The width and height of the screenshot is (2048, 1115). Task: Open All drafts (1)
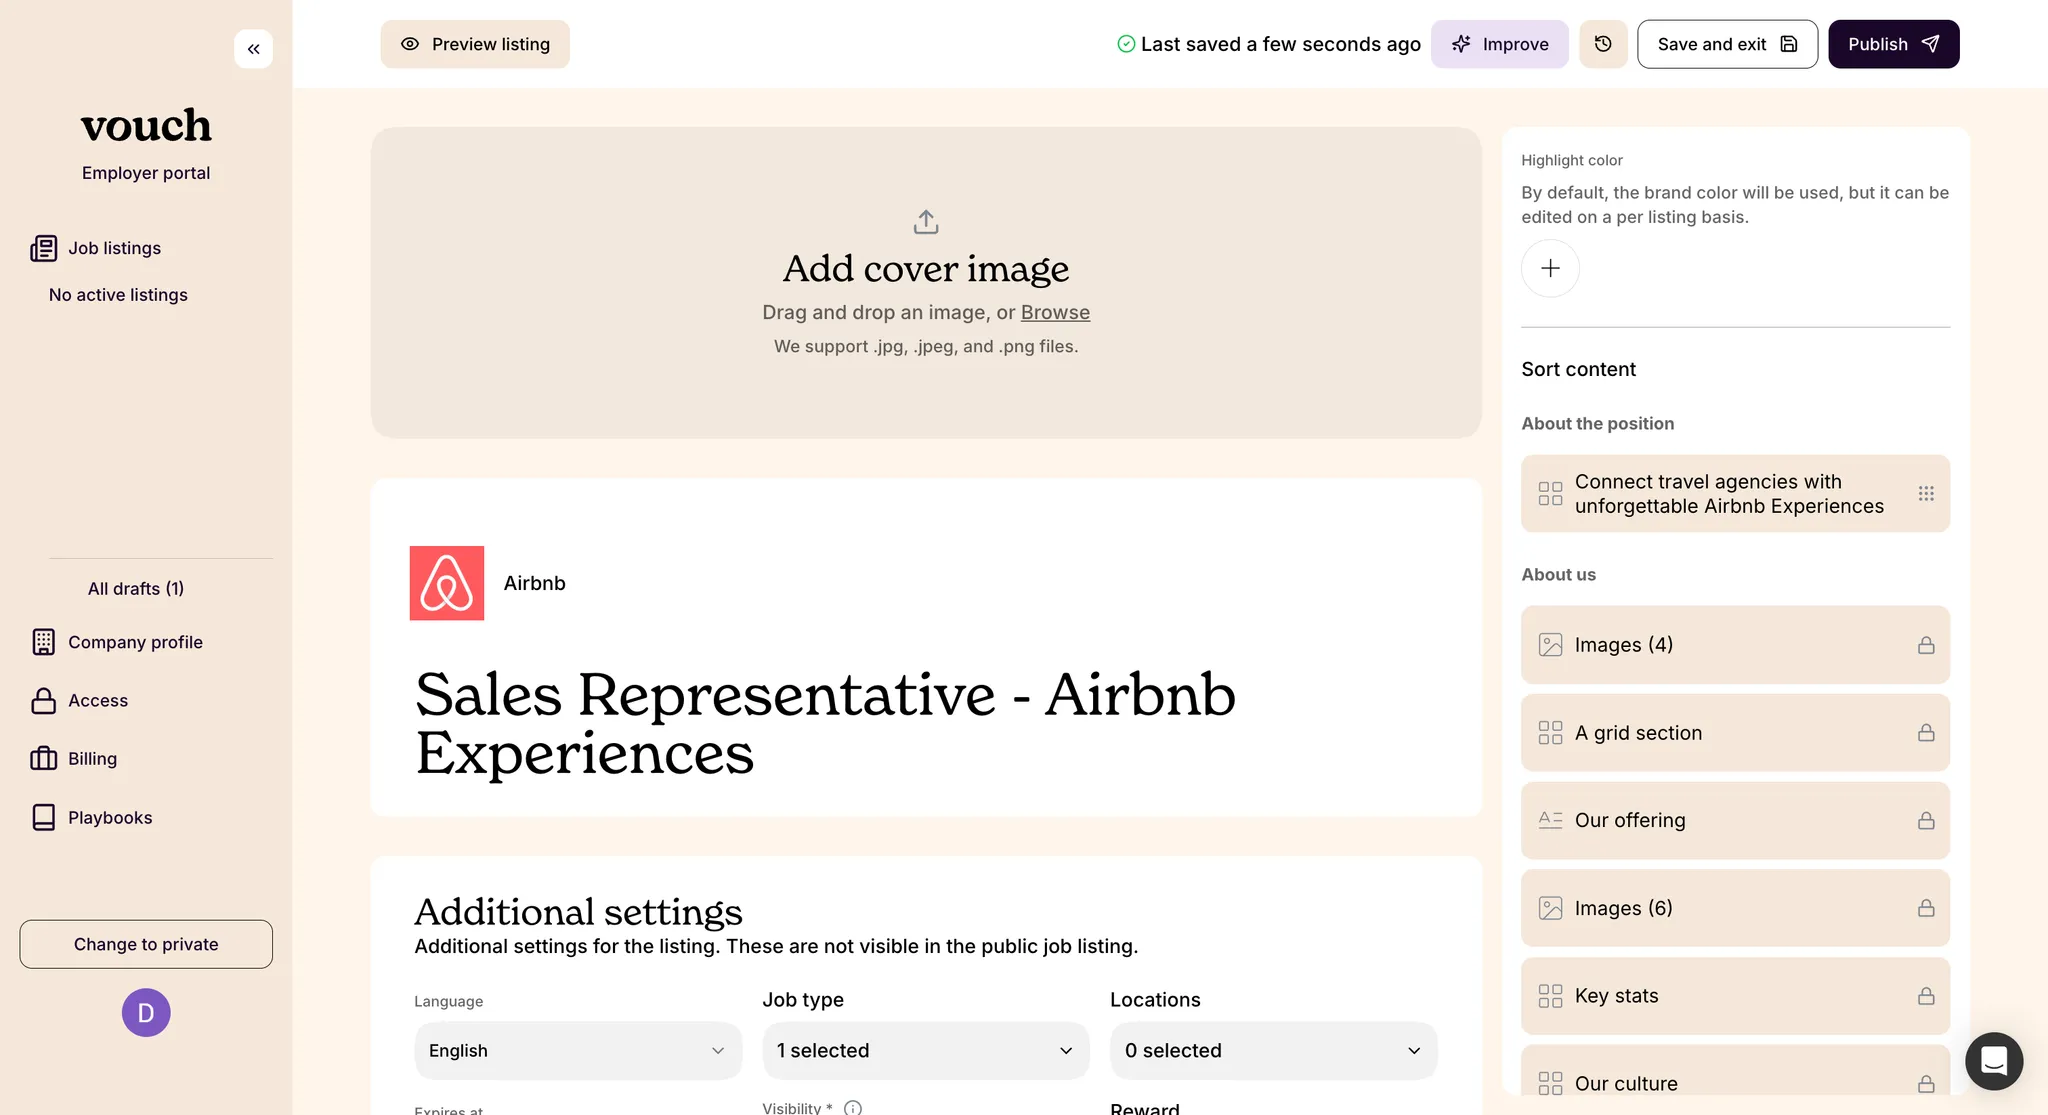point(136,589)
